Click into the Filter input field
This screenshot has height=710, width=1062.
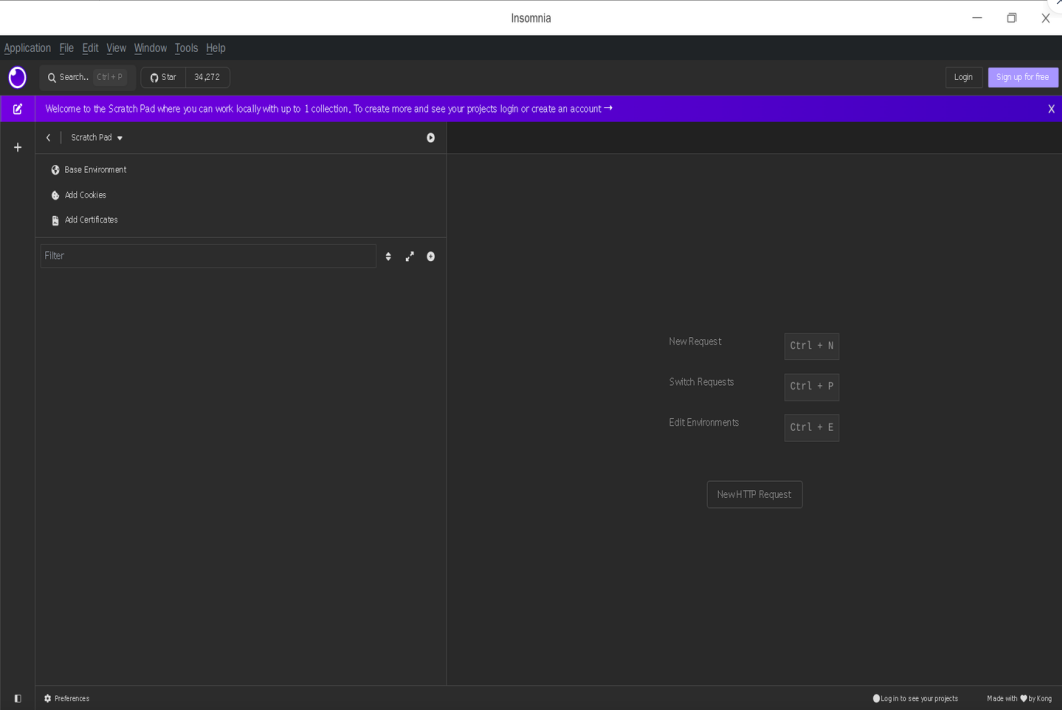(x=208, y=256)
